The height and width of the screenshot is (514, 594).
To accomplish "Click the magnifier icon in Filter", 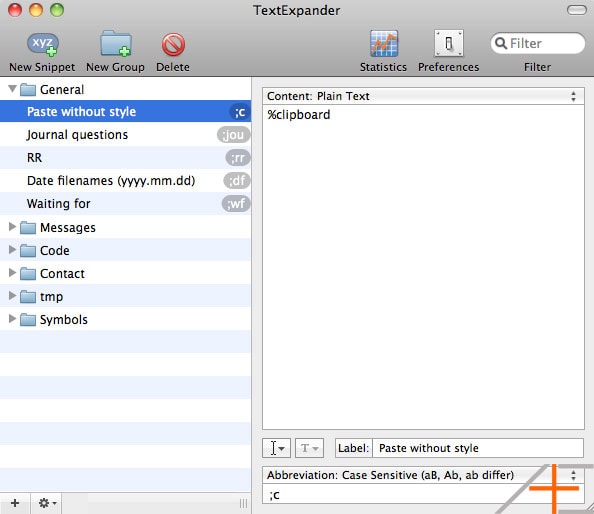I will click(501, 43).
